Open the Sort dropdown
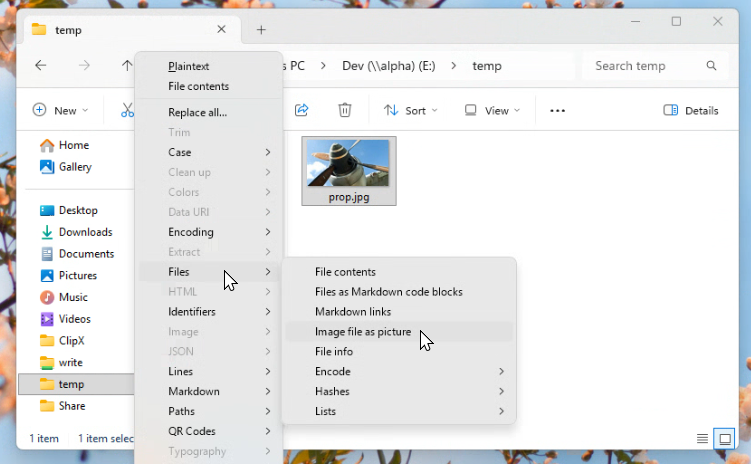Viewport: 751px width, 464px height. (410, 111)
